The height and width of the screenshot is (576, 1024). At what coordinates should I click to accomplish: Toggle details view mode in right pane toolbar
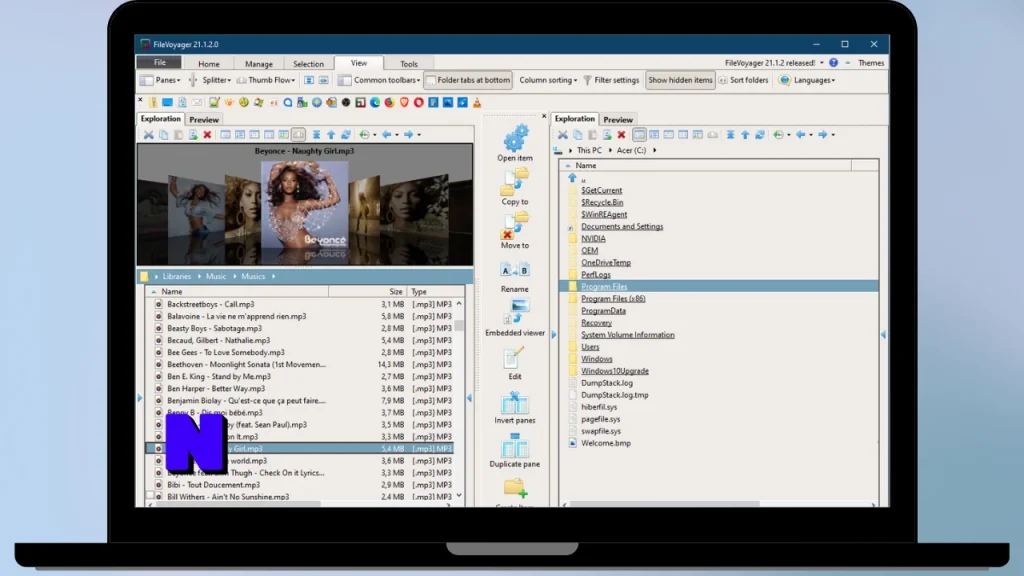639,135
